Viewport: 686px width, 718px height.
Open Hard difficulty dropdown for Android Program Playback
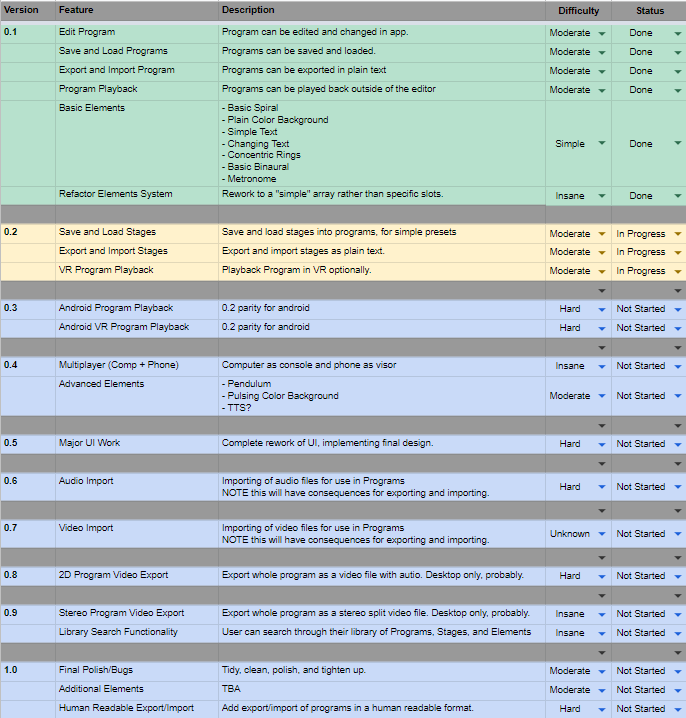[x=602, y=310]
